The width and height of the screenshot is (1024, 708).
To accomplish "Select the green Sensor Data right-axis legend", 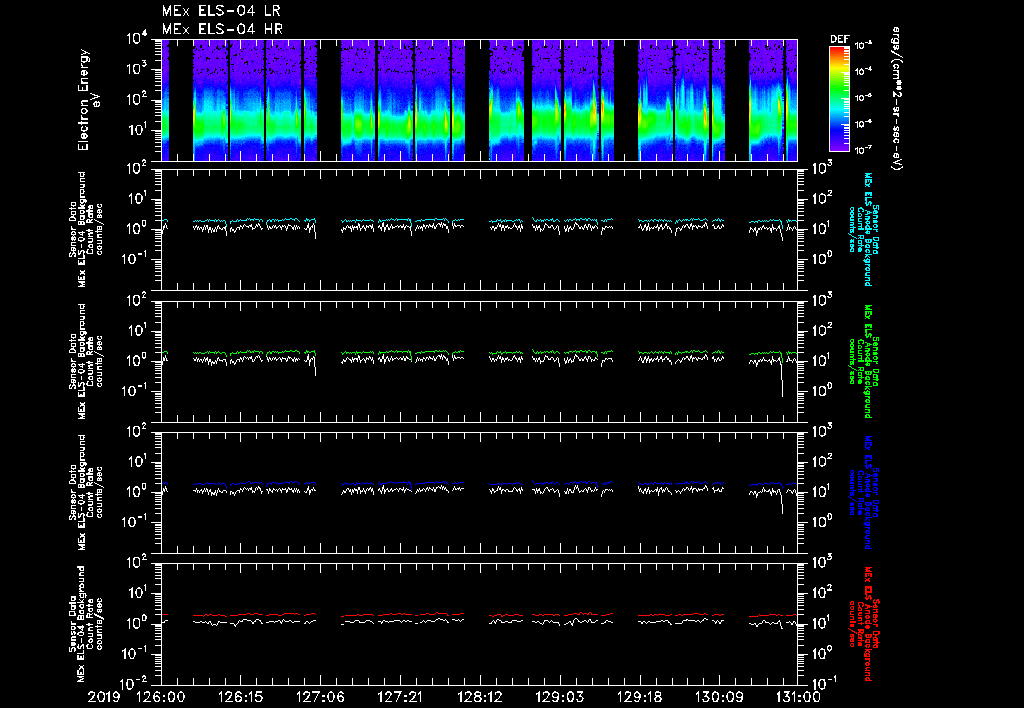I will click(864, 362).
